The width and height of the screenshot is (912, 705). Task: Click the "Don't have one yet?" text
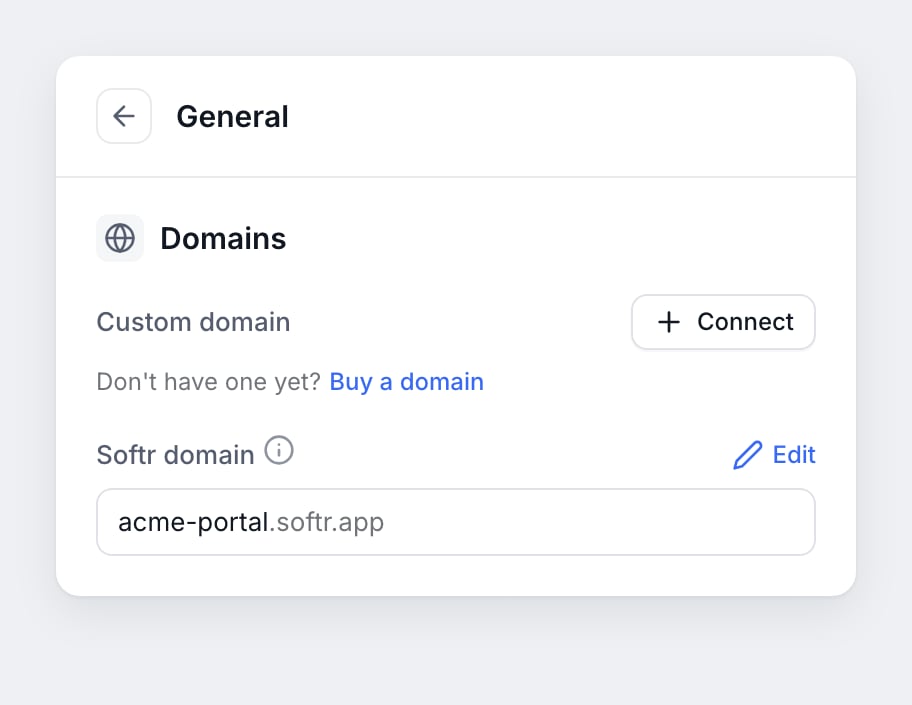(208, 382)
